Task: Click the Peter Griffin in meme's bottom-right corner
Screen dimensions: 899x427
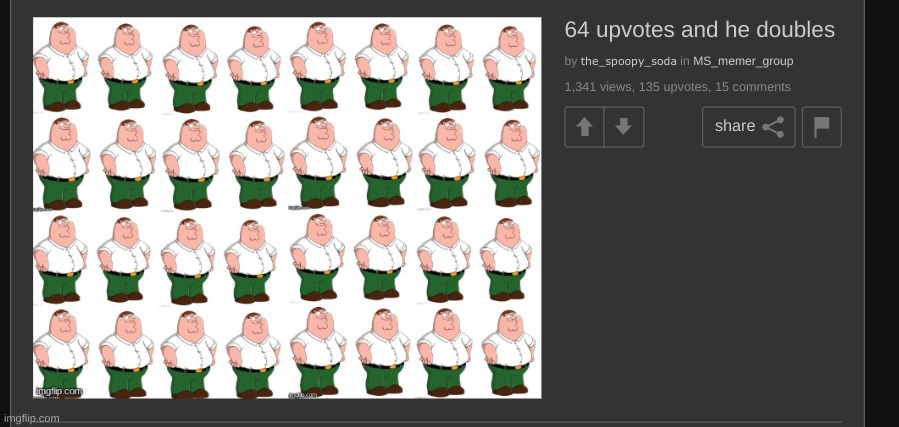Action: [509, 352]
